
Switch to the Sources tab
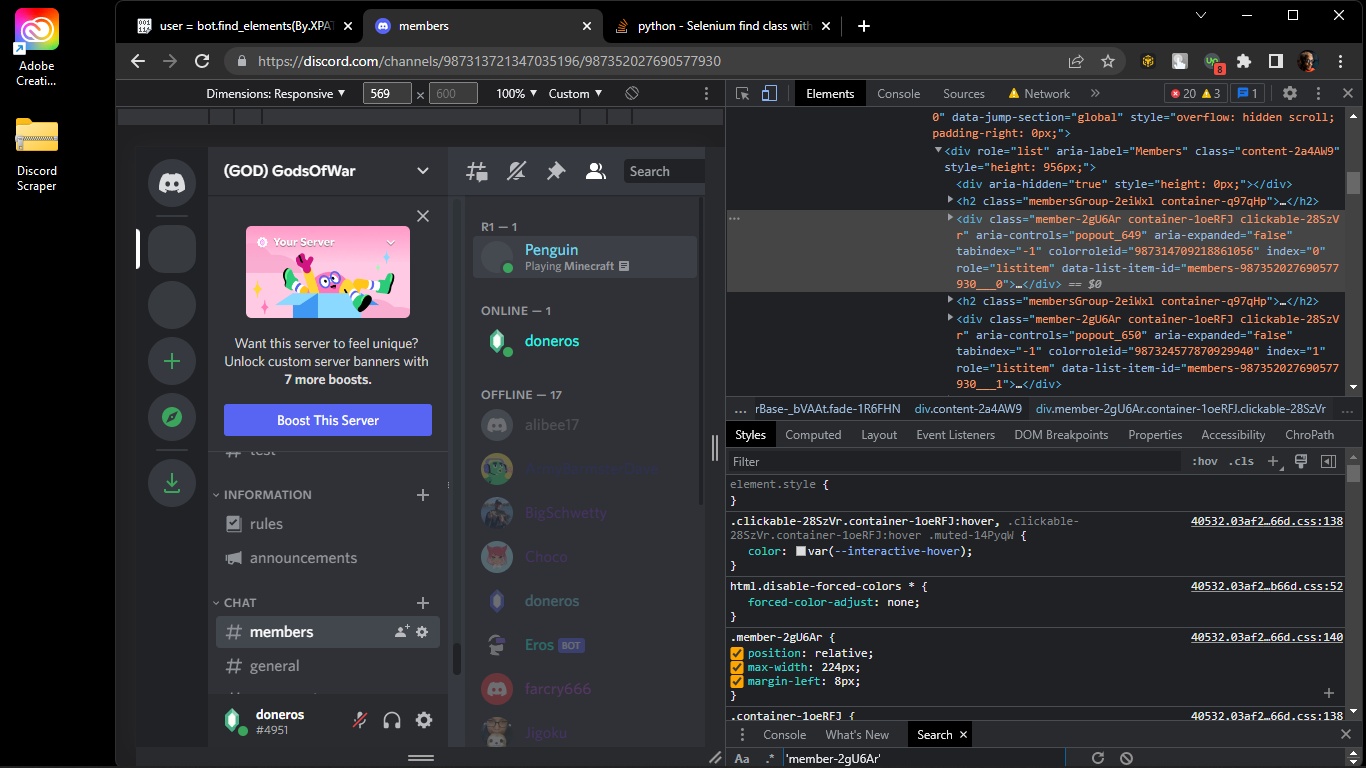pyautogui.click(x=964, y=93)
